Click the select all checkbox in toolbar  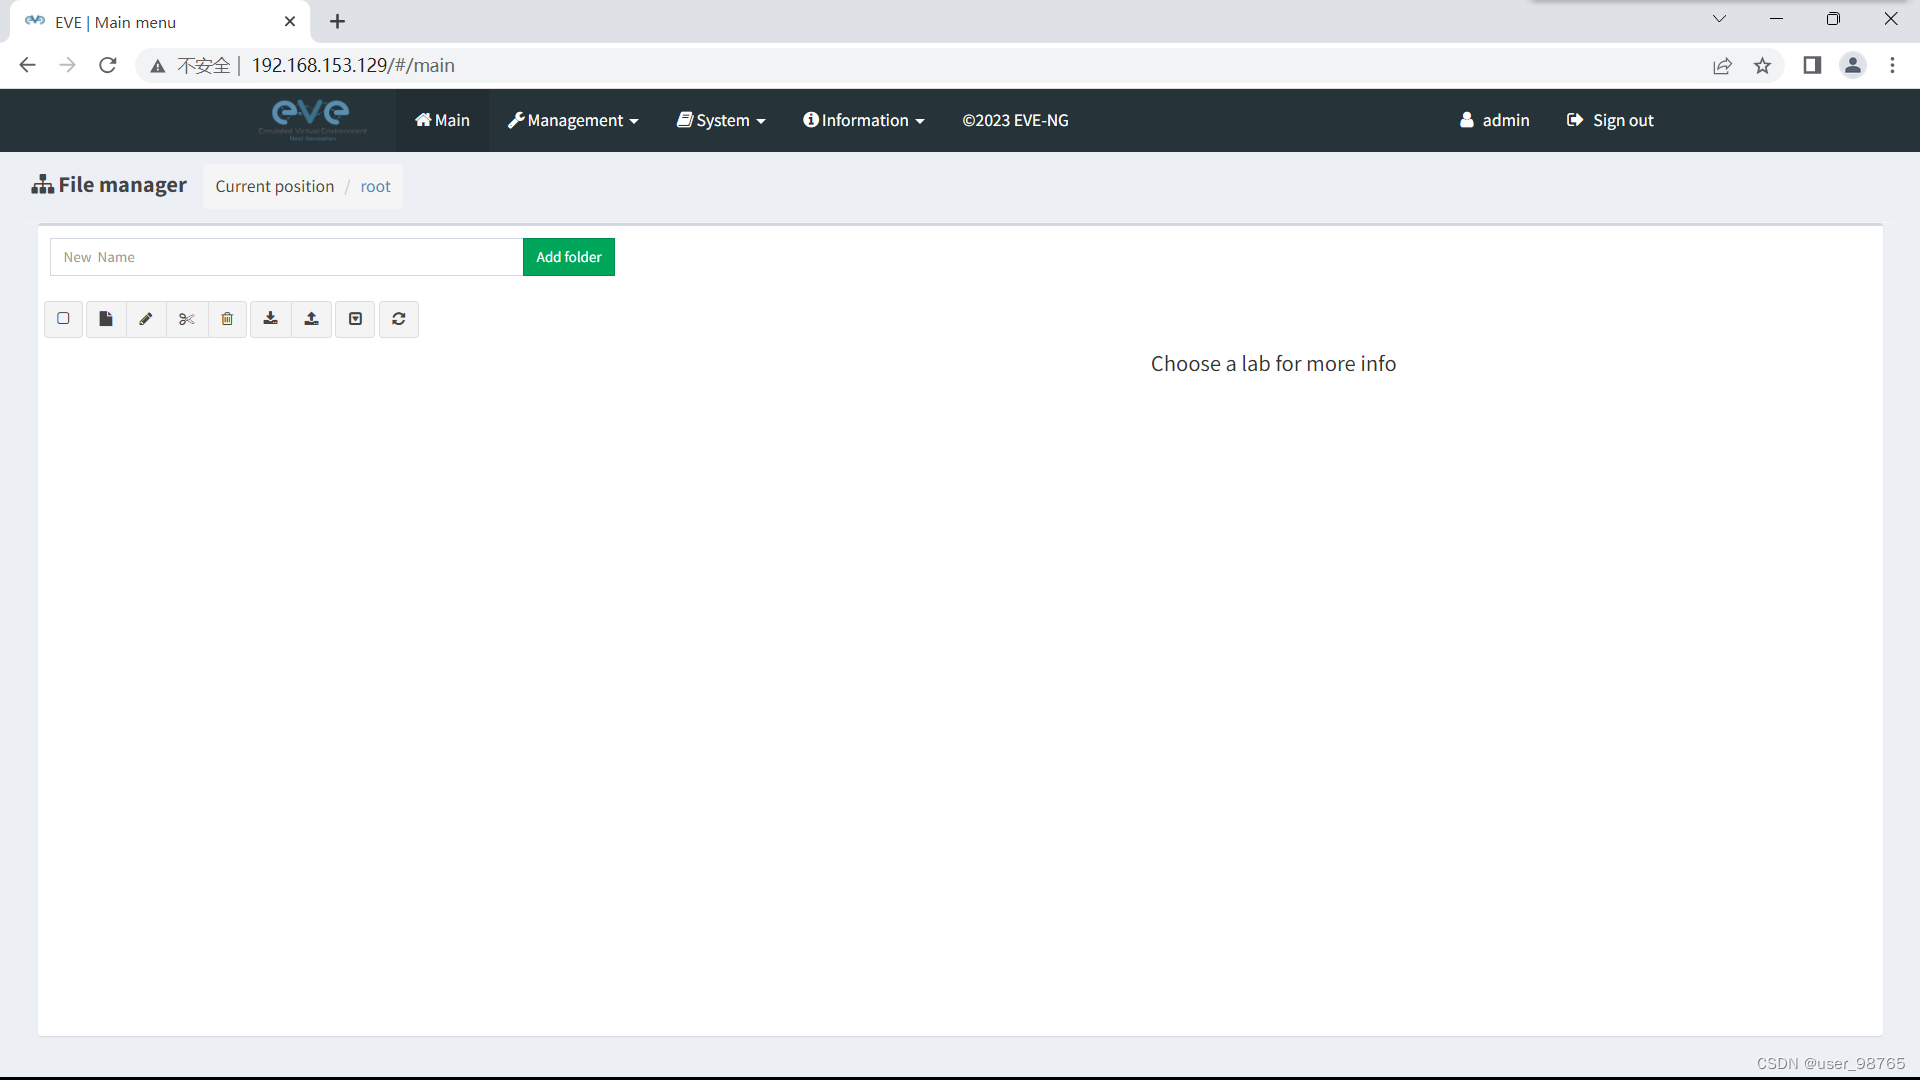tap(63, 318)
